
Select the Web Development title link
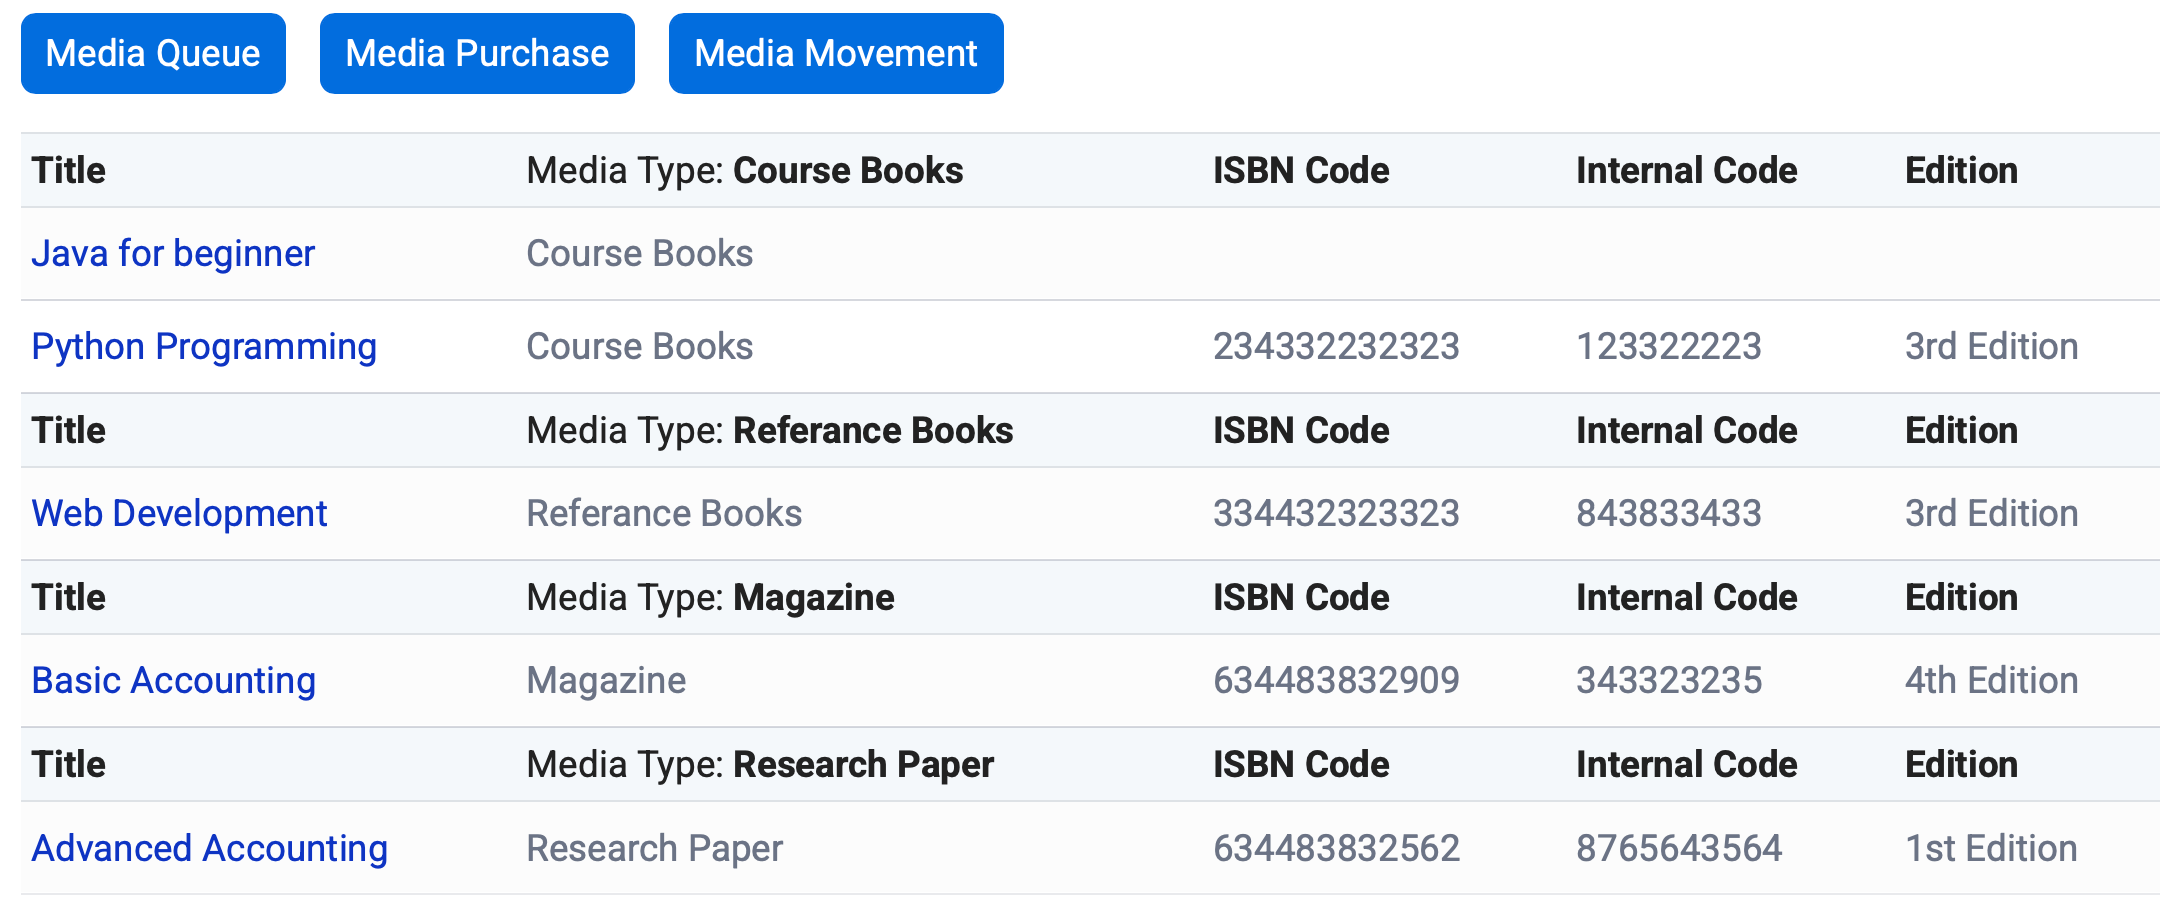pos(179,514)
